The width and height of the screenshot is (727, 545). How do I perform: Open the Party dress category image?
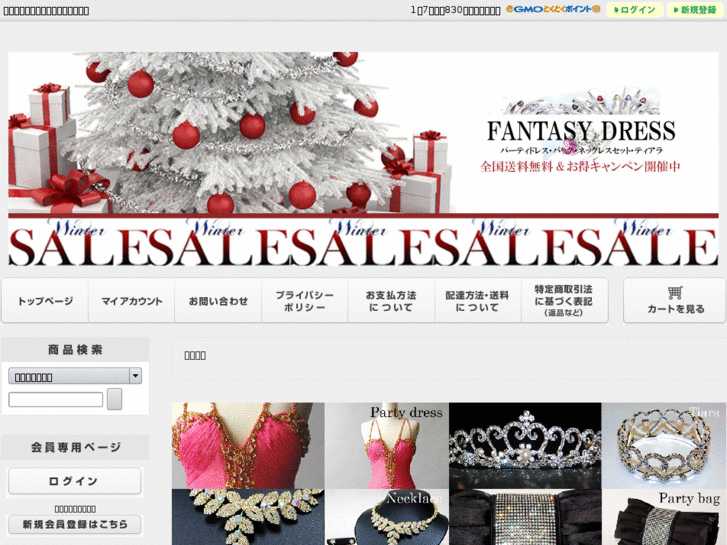pyautogui.click(x=387, y=445)
